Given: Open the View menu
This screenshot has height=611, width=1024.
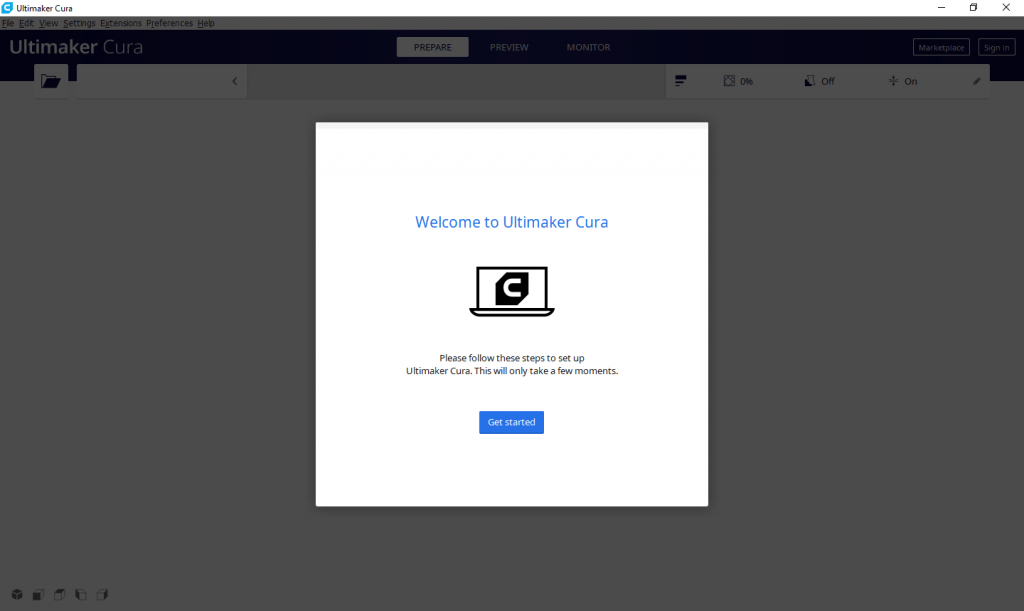Looking at the screenshot, I should coord(48,23).
